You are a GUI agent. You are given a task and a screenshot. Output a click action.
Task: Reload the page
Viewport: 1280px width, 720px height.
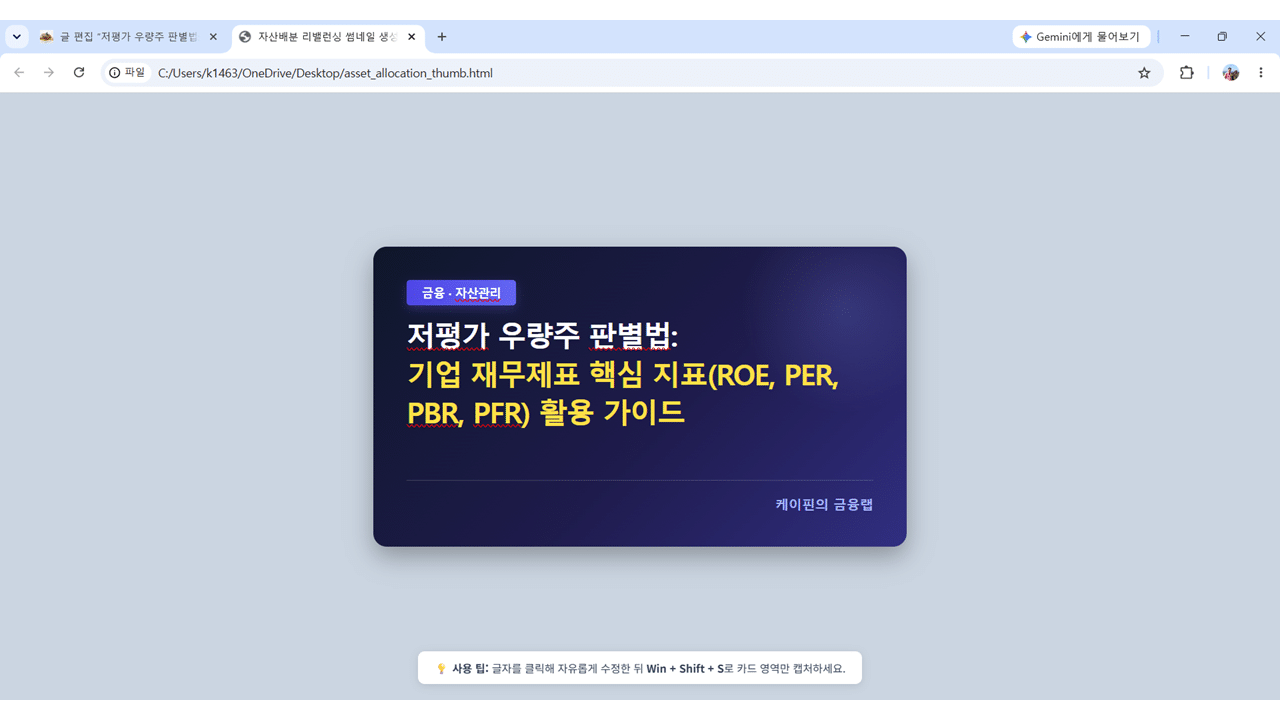79,73
